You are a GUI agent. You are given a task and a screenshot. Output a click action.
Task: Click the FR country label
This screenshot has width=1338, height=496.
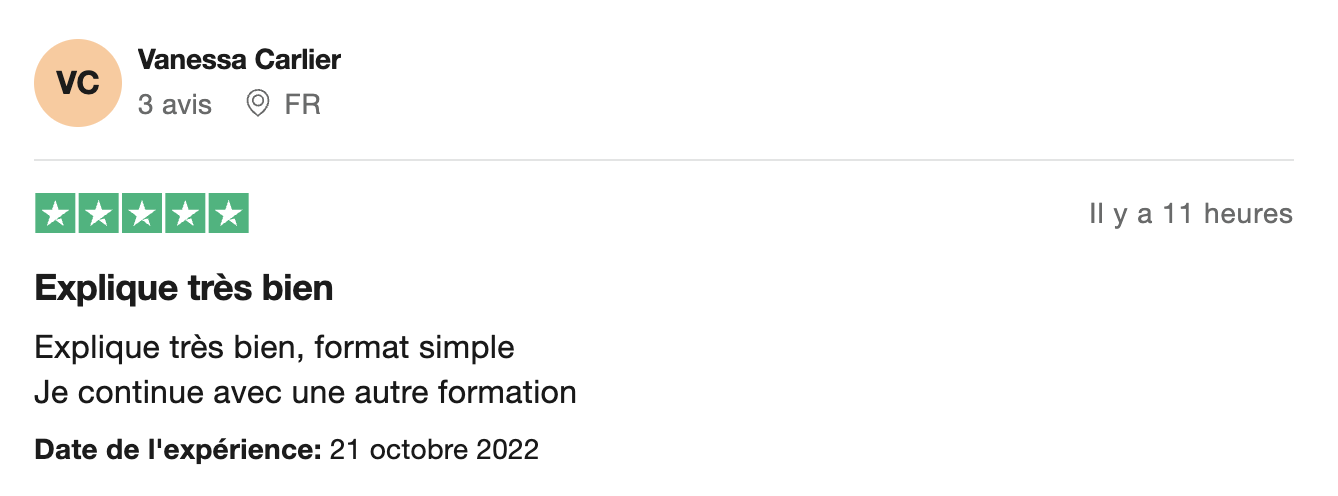(x=302, y=104)
